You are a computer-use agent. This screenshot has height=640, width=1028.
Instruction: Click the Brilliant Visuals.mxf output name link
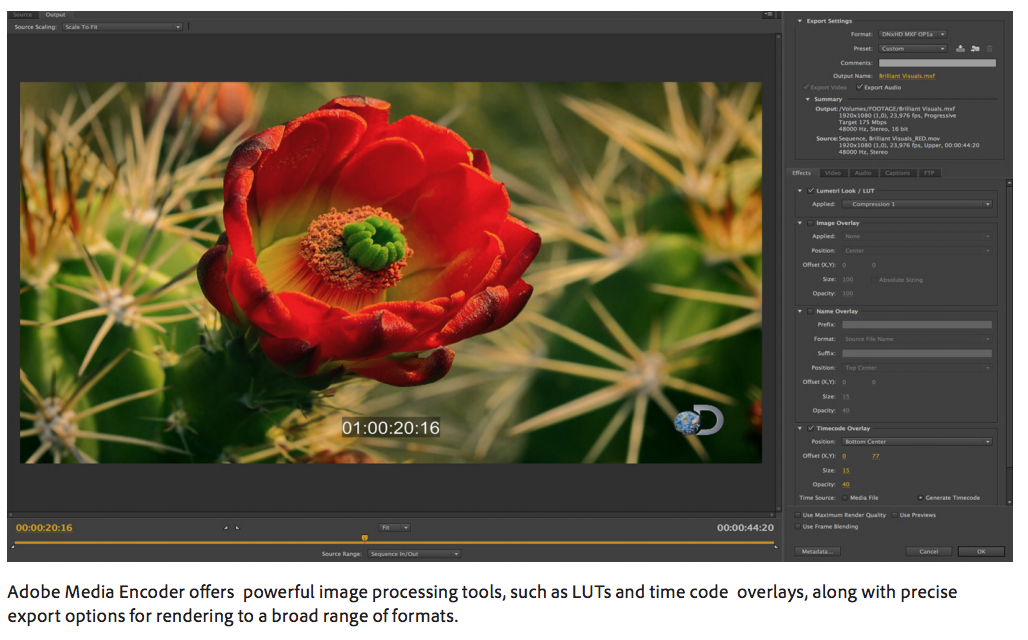click(907, 76)
